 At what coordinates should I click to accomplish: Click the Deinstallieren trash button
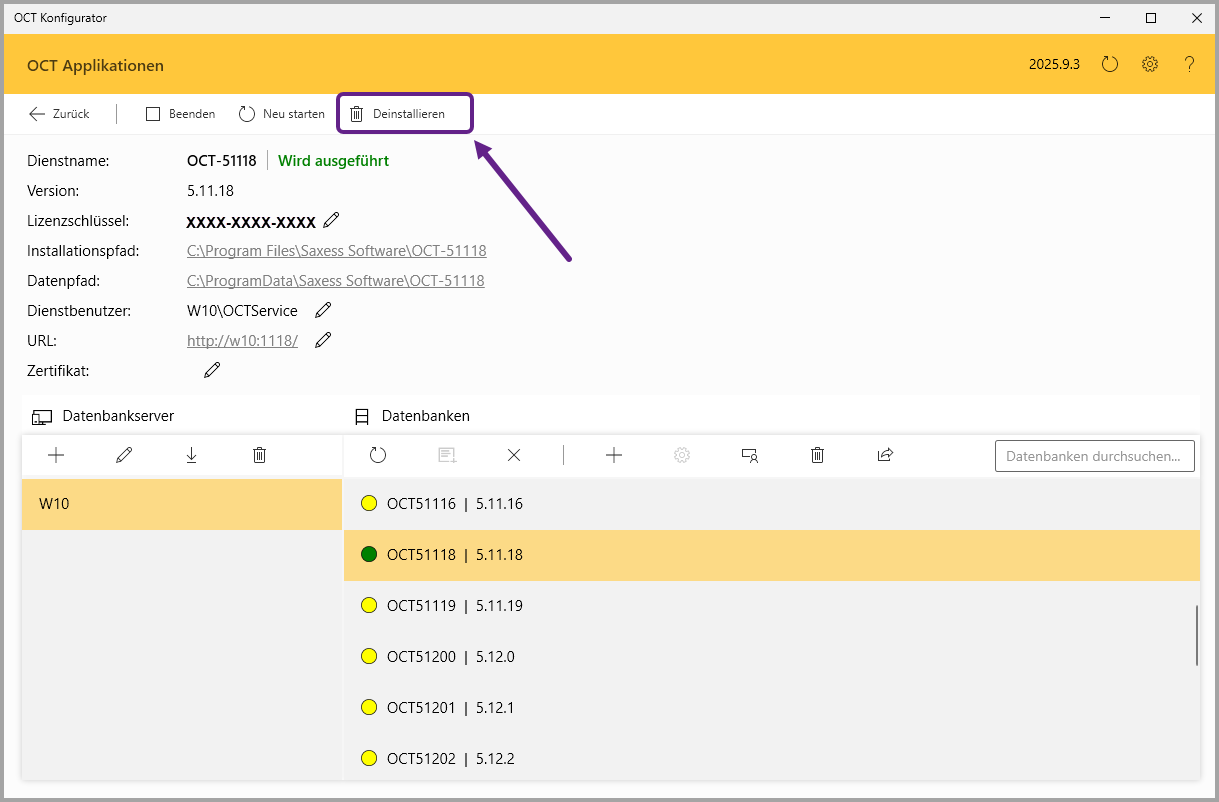tap(398, 114)
